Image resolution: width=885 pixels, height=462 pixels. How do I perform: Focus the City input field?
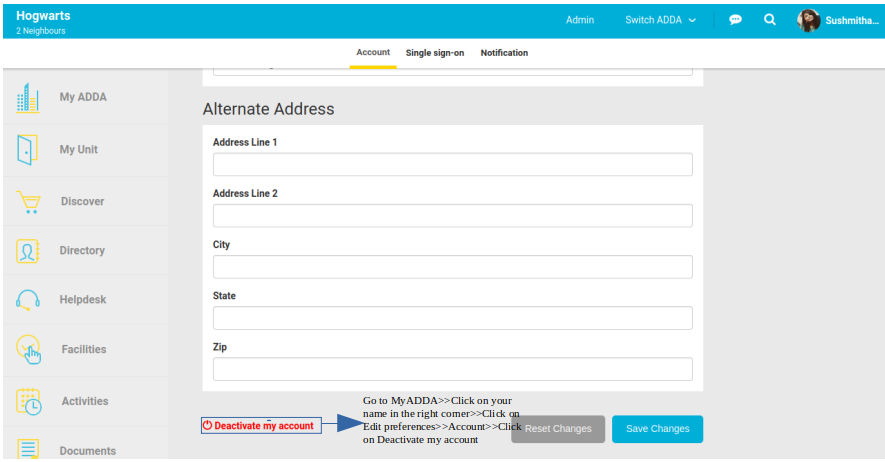453,267
